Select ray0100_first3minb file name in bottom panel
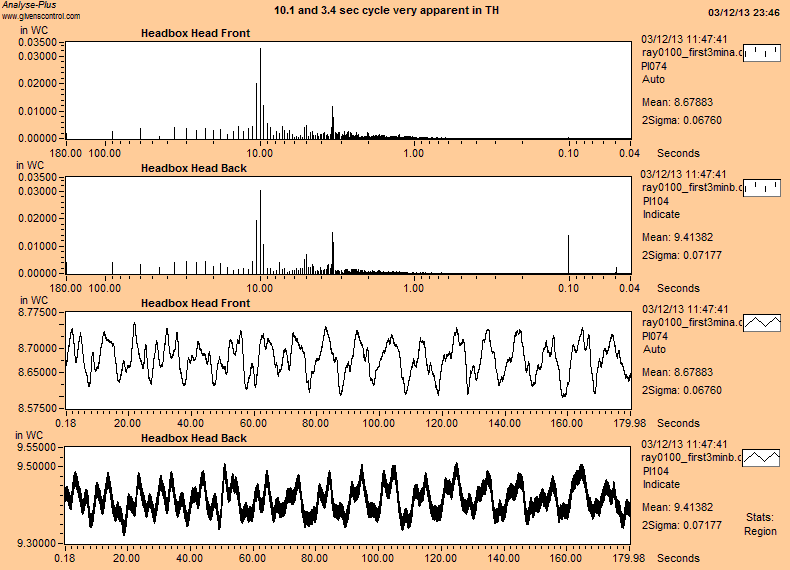Viewport: 790px width, 570px height. click(691, 457)
